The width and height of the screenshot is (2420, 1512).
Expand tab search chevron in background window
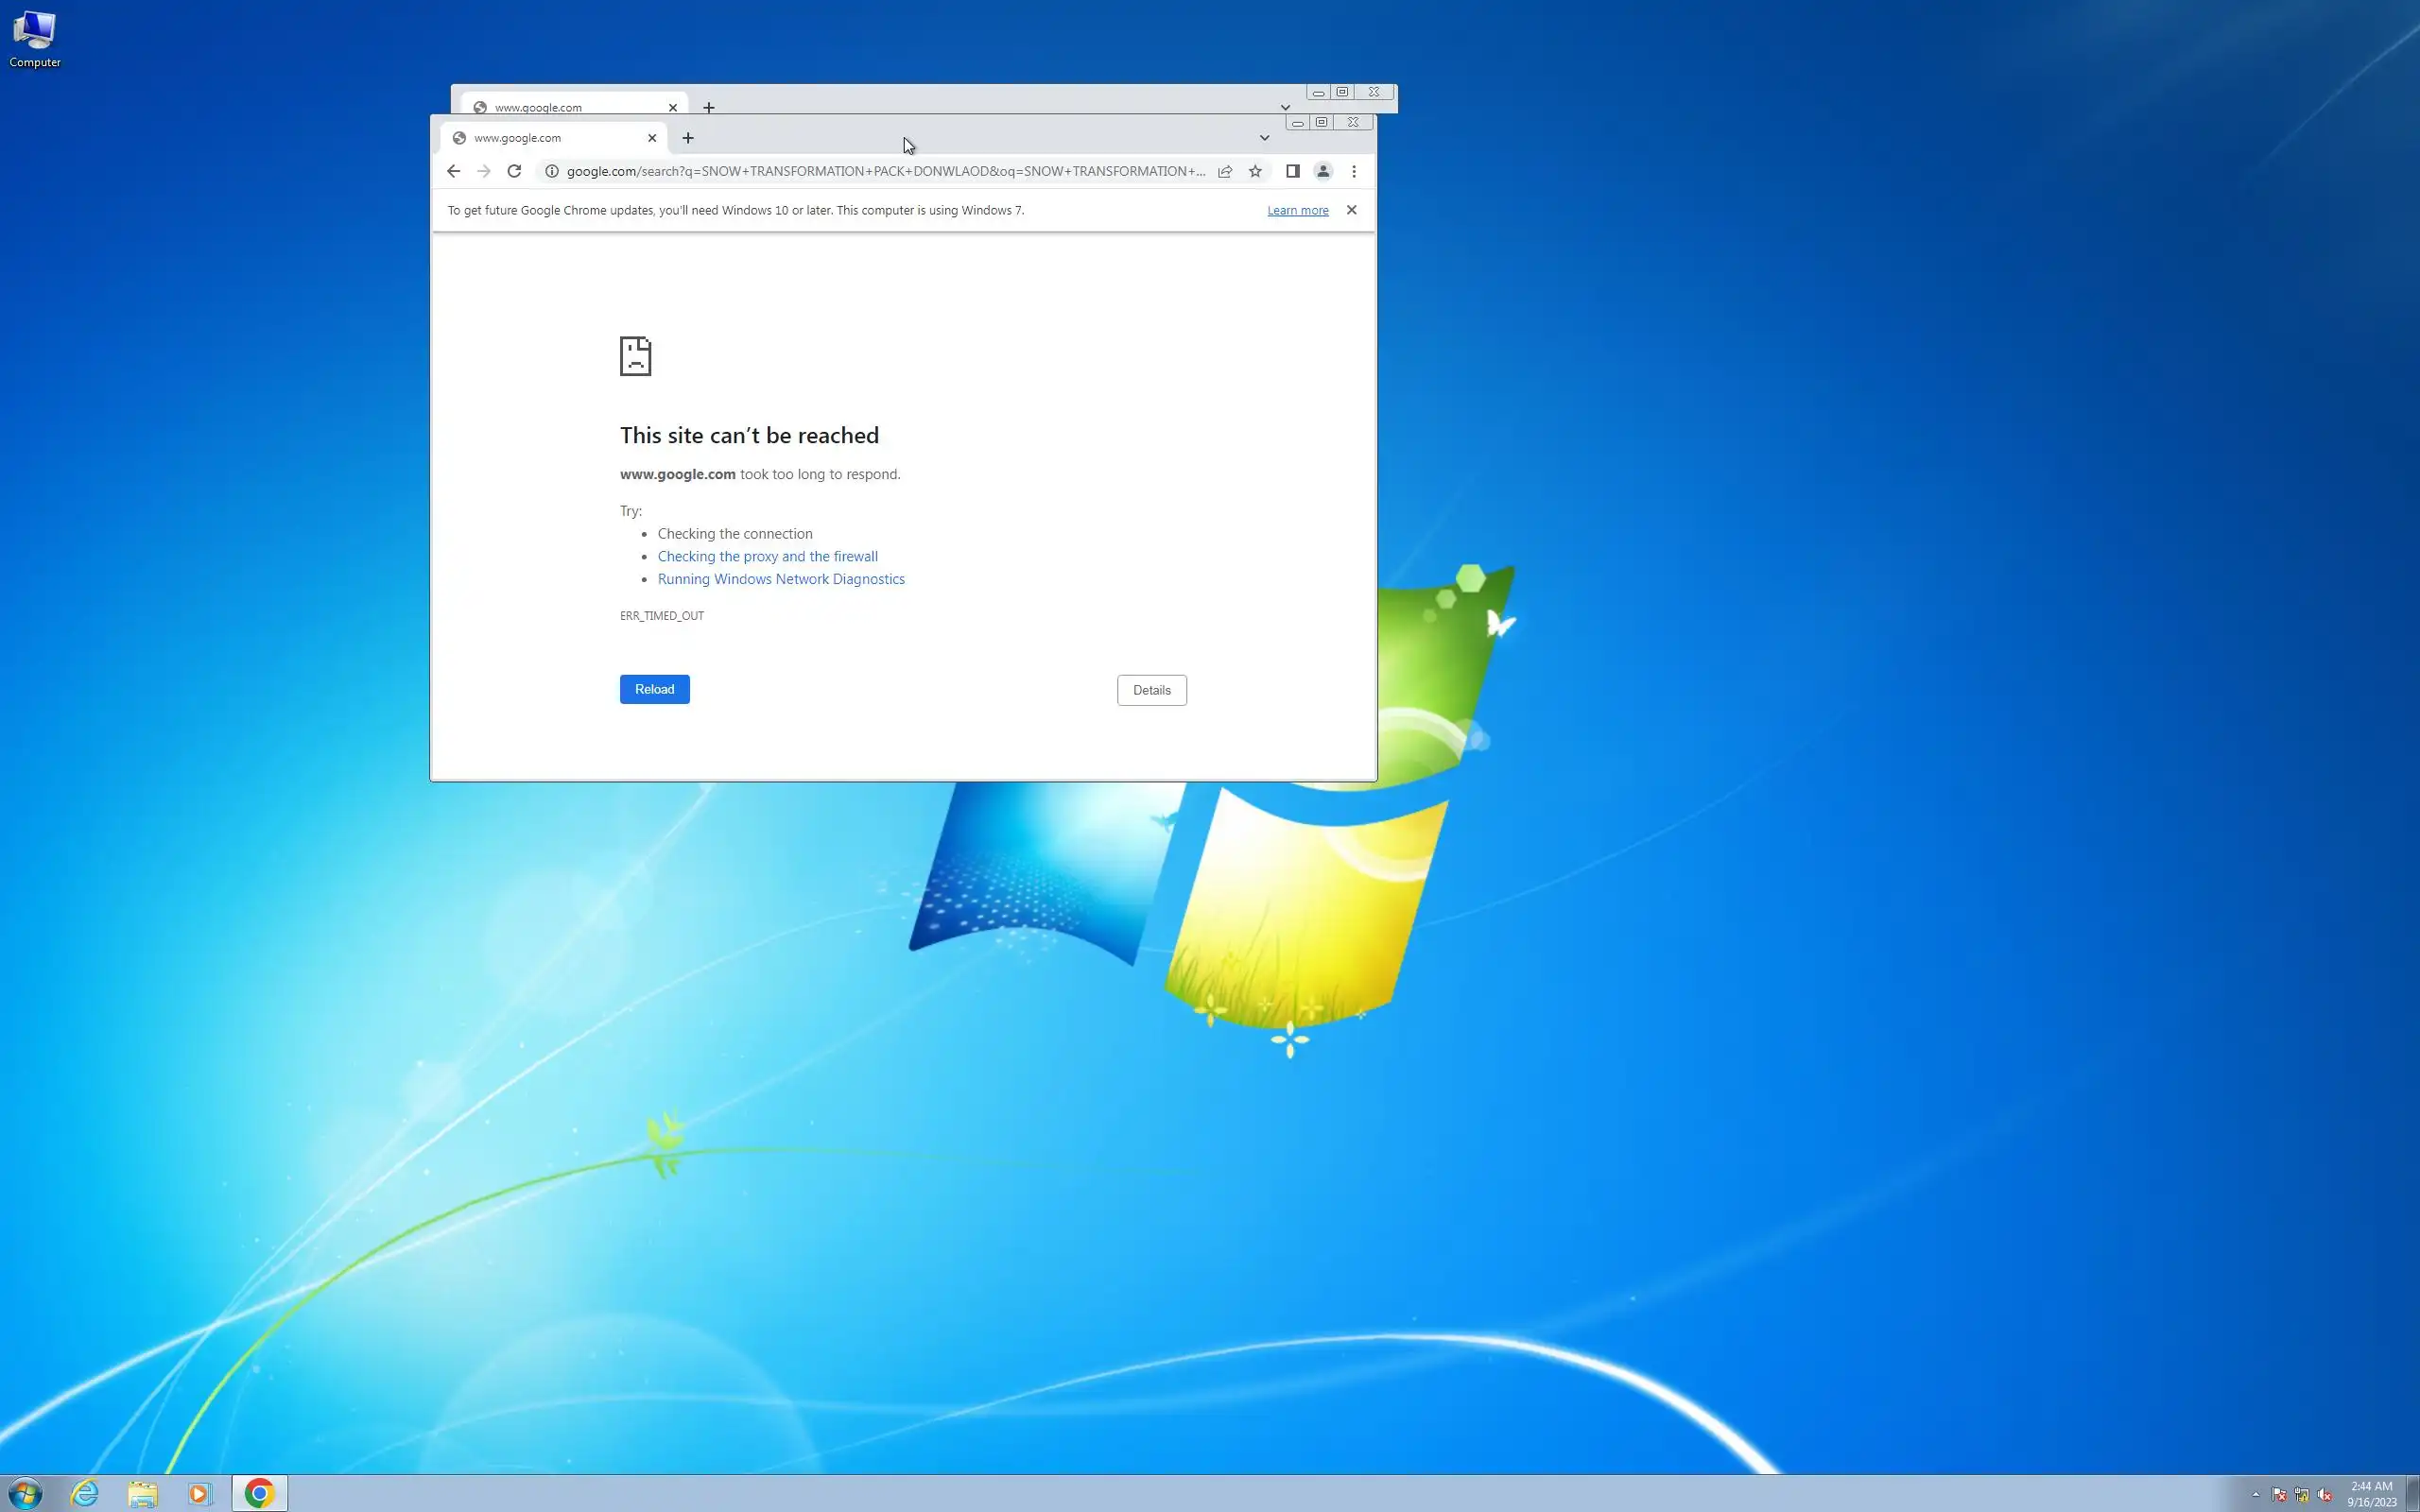(x=1285, y=107)
